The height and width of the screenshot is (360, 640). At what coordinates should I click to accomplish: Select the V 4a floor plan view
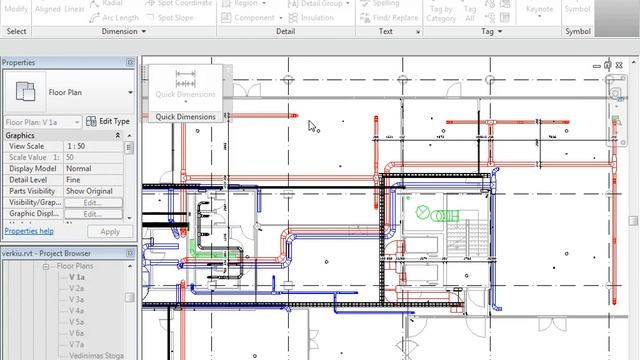click(x=76, y=311)
